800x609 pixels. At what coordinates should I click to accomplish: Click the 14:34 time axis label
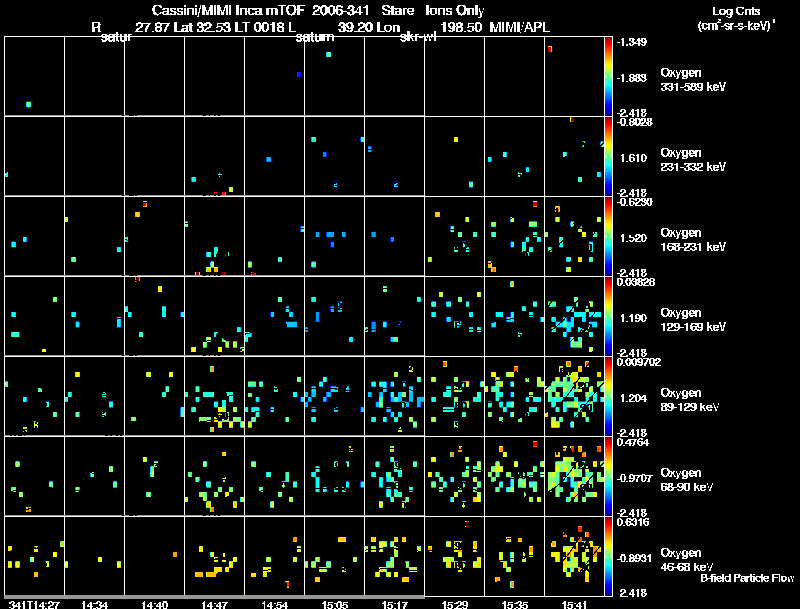pos(94,604)
